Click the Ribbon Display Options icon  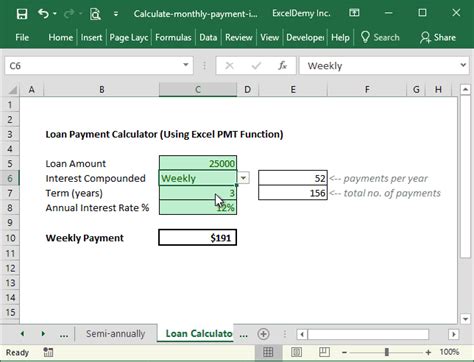point(354,13)
